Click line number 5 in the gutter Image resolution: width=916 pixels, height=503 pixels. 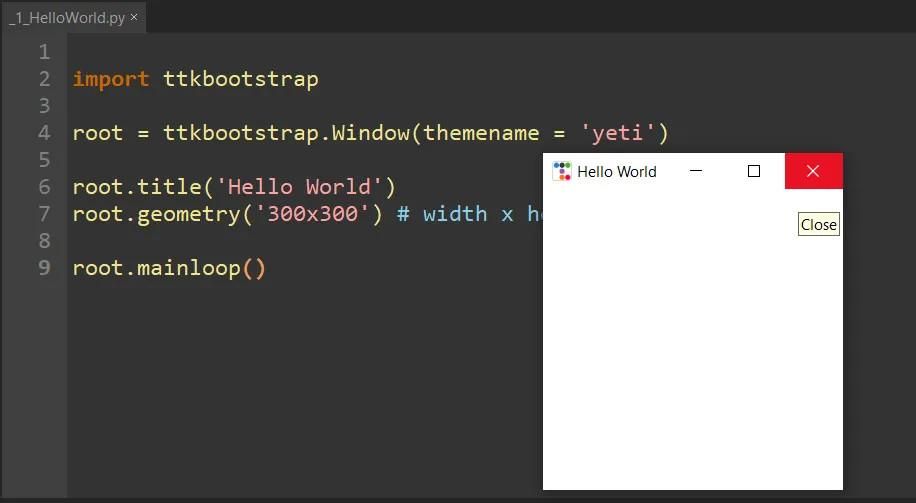pos(44,159)
